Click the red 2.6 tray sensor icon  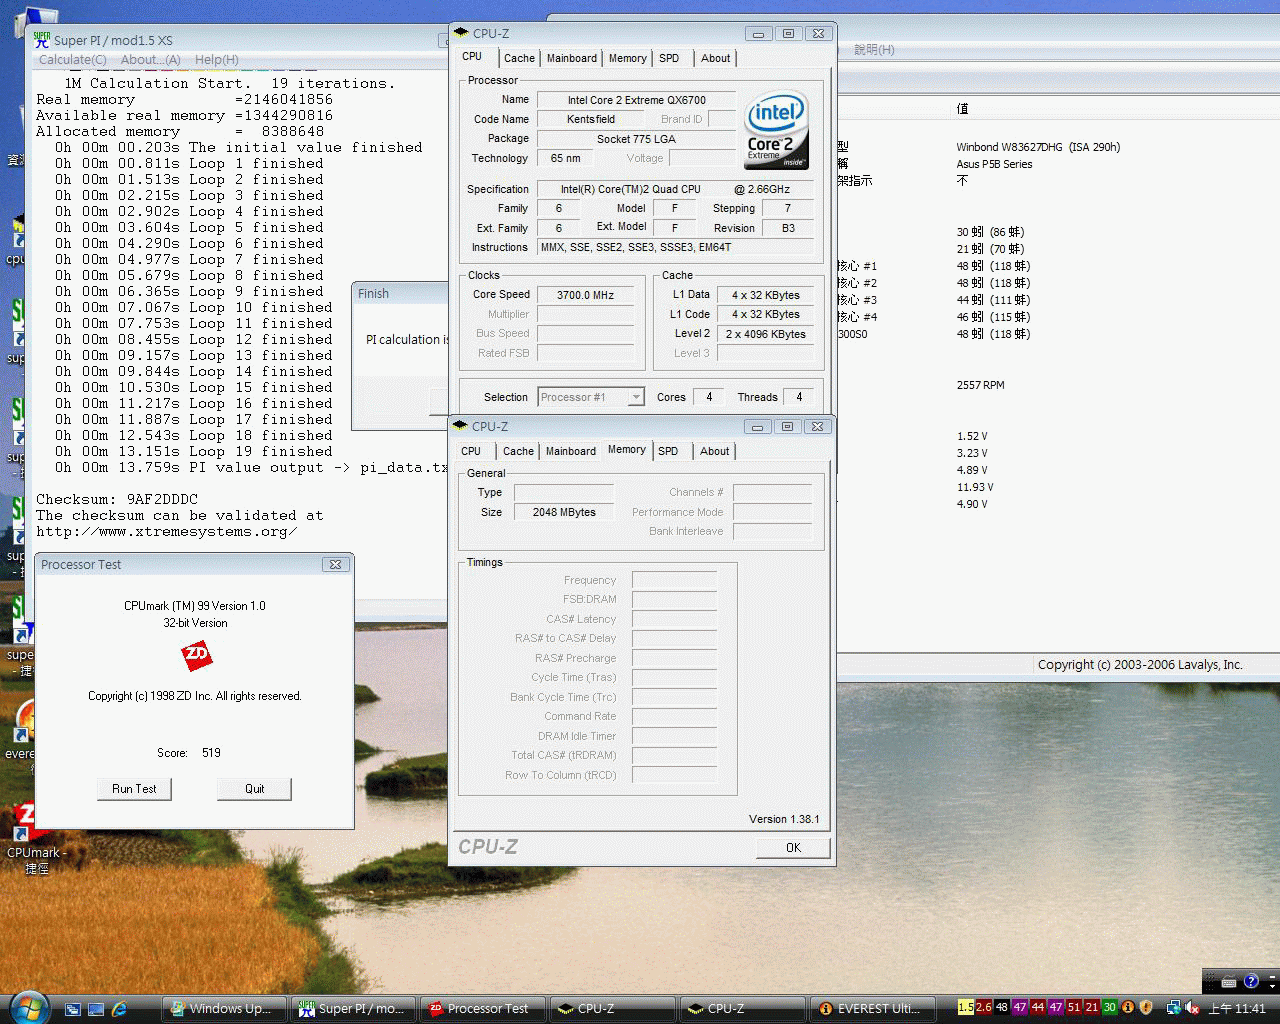[983, 1008]
